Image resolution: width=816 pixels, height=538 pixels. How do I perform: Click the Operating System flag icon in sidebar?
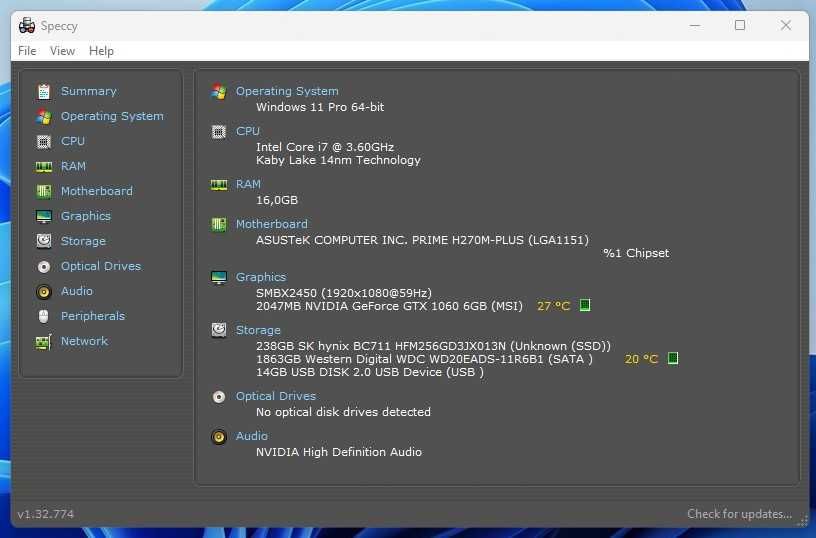click(x=44, y=117)
